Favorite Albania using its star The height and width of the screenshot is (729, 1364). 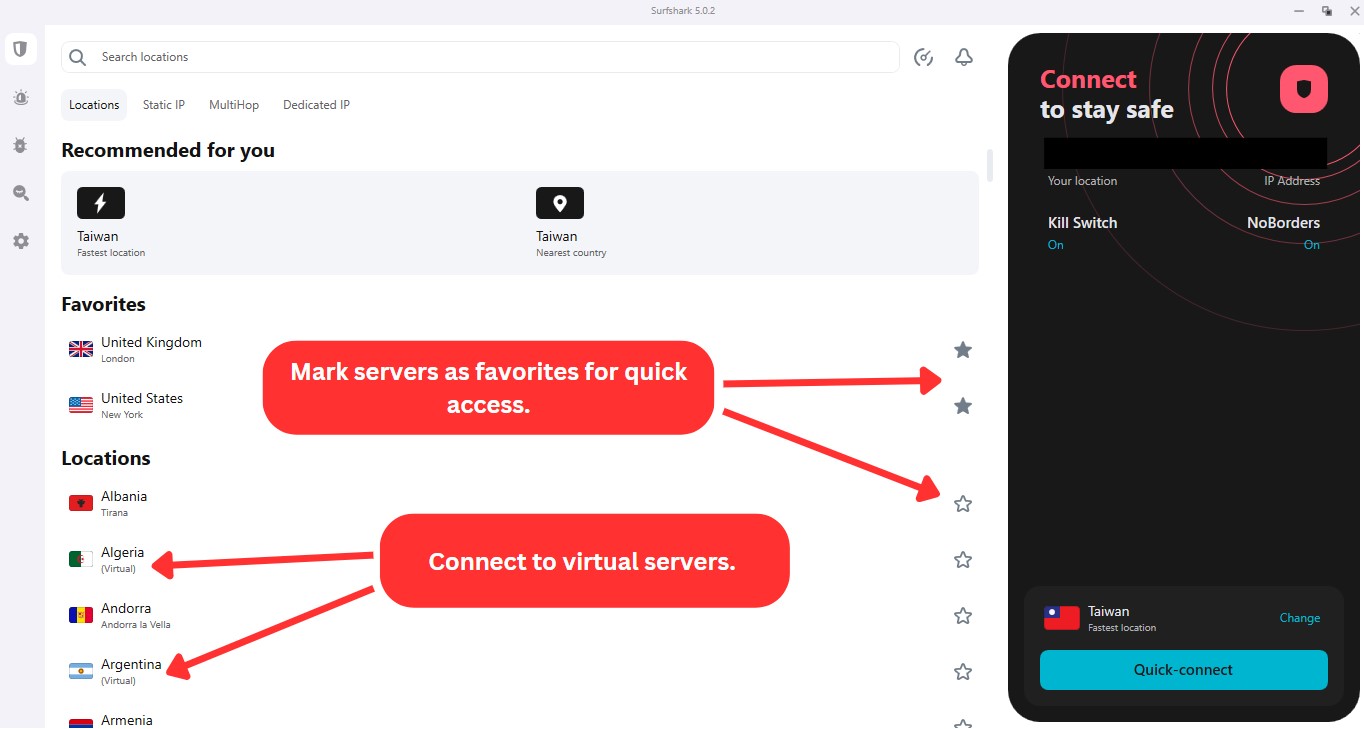coord(963,503)
